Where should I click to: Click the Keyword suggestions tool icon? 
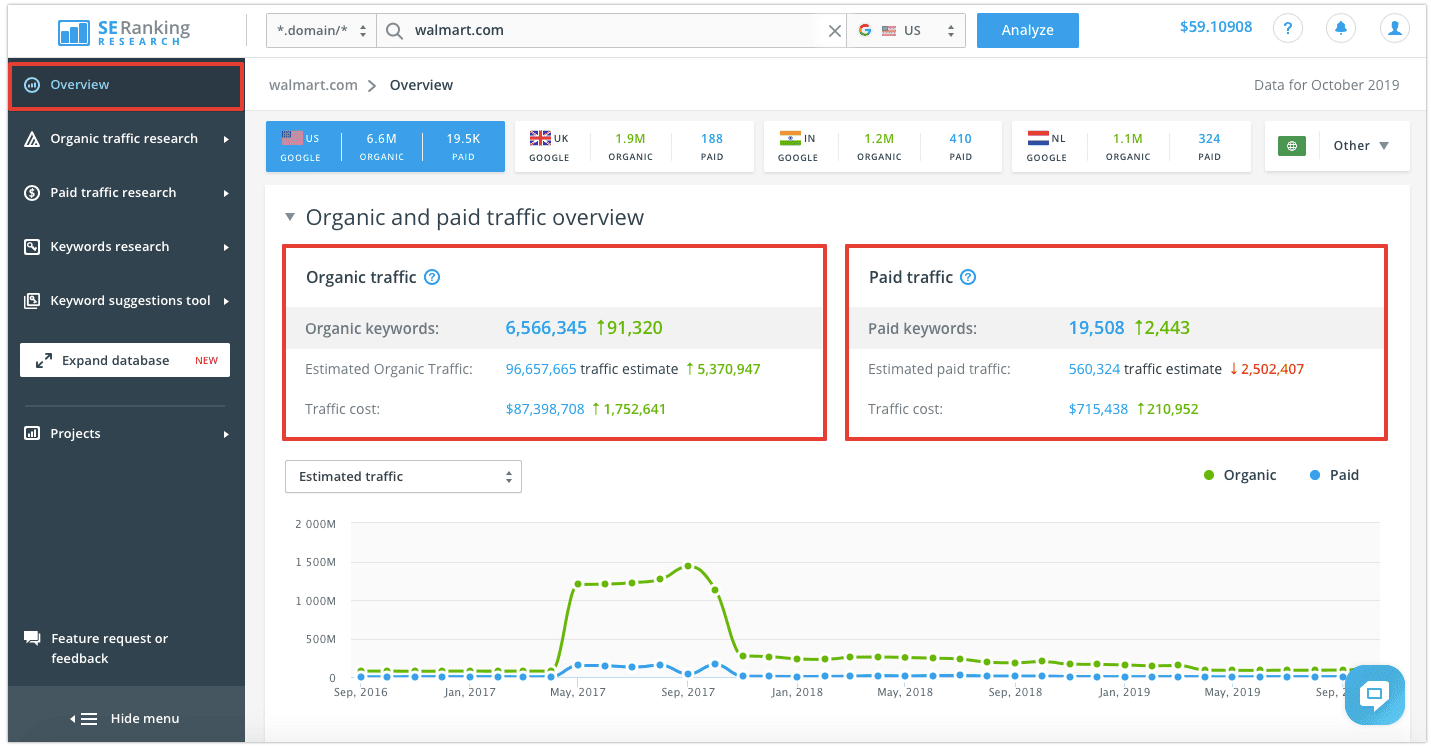coord(32,301)
